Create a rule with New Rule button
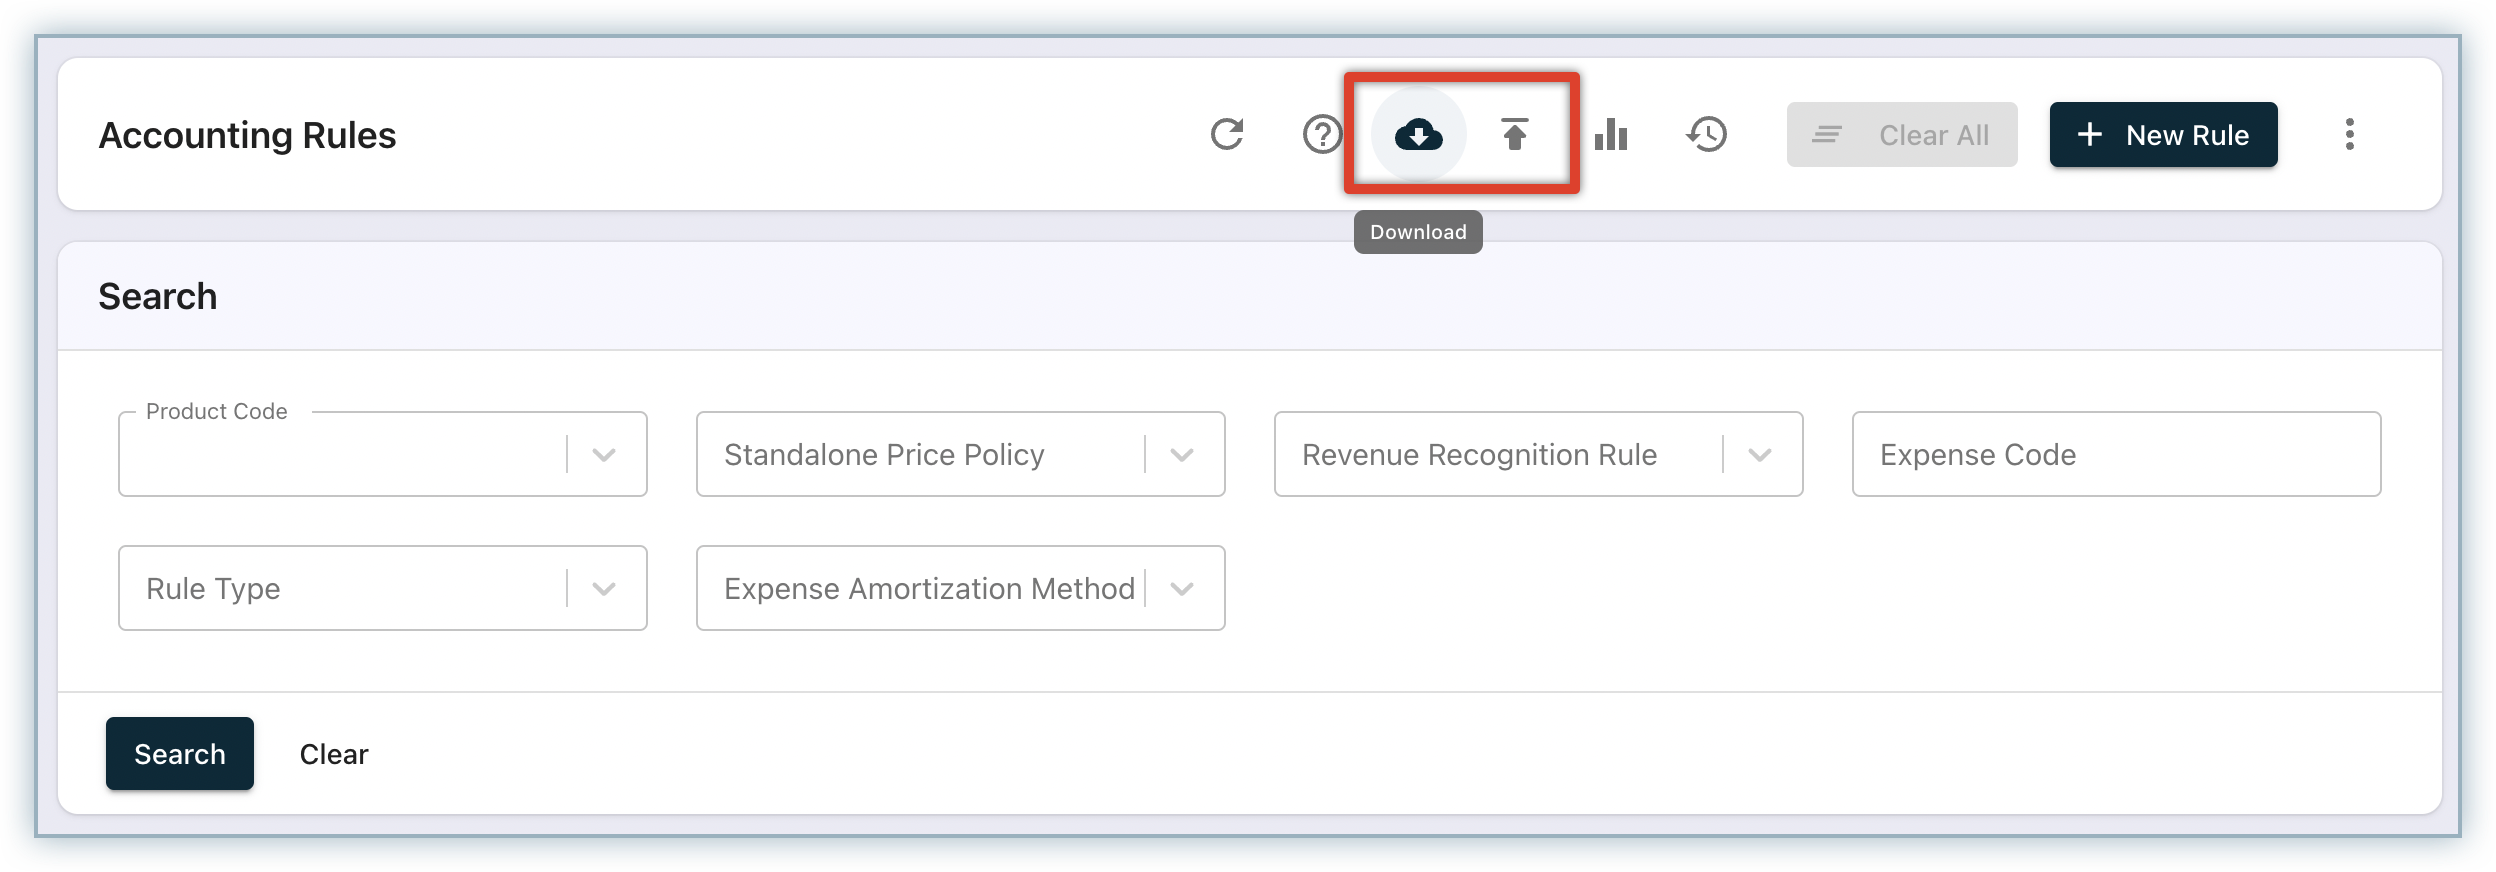The height and width of the screenshot is (872, 2496). 2163,135
